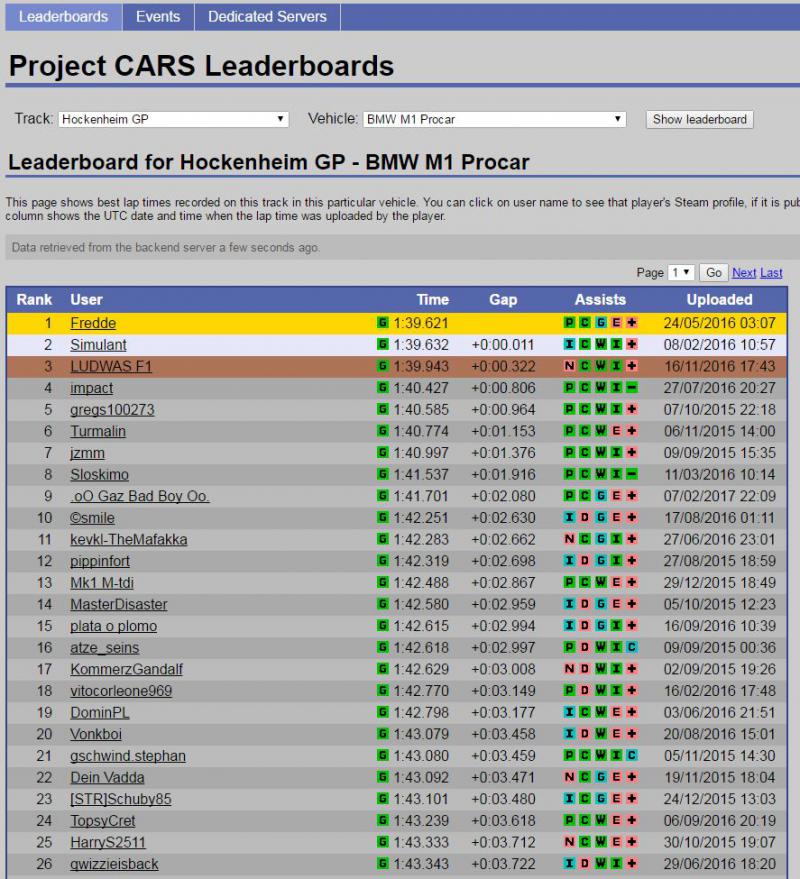Open the Page number dropdown

[x=681, y=272]
